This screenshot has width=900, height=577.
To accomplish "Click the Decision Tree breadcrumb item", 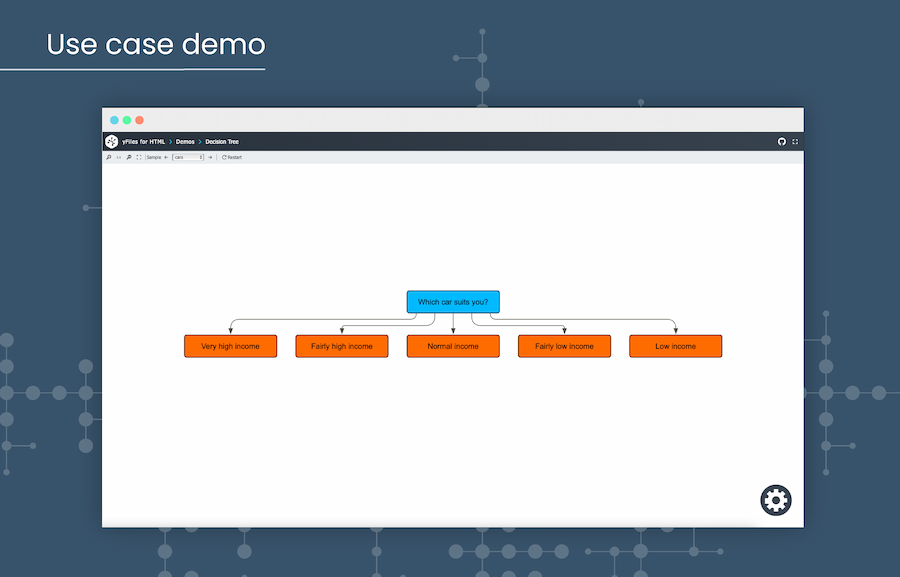I will [x=222, y=141].
